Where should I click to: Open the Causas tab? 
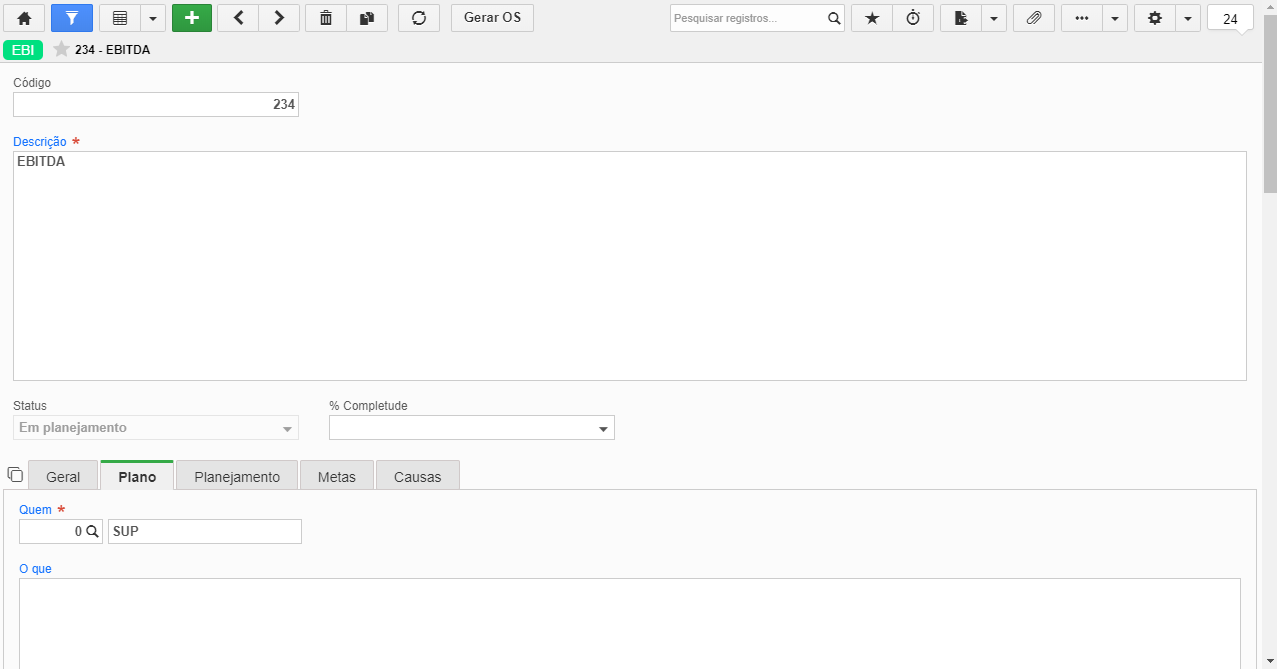click(x=418, y=476)
